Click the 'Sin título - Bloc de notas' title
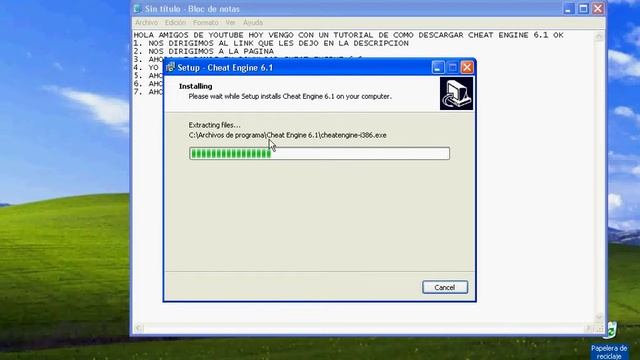 point(192,9)
